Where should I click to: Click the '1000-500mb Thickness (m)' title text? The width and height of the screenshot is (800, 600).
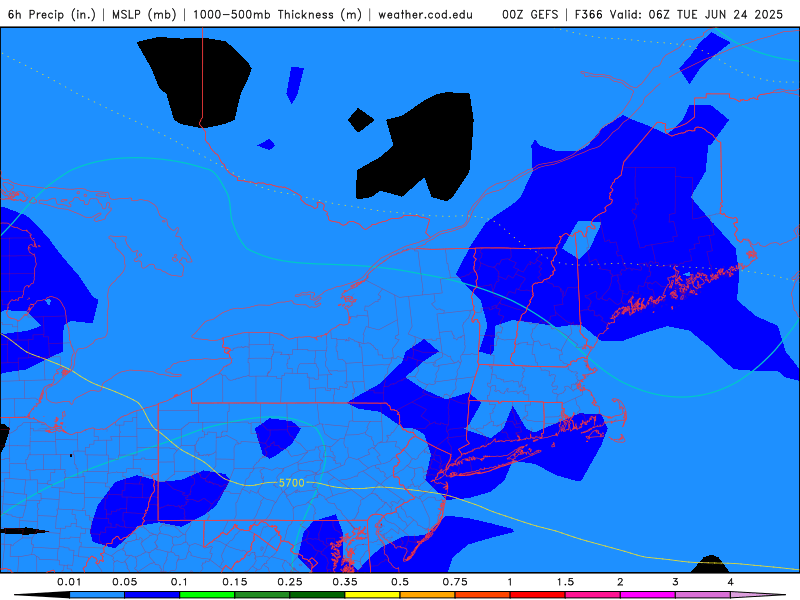tap(277, 14)
